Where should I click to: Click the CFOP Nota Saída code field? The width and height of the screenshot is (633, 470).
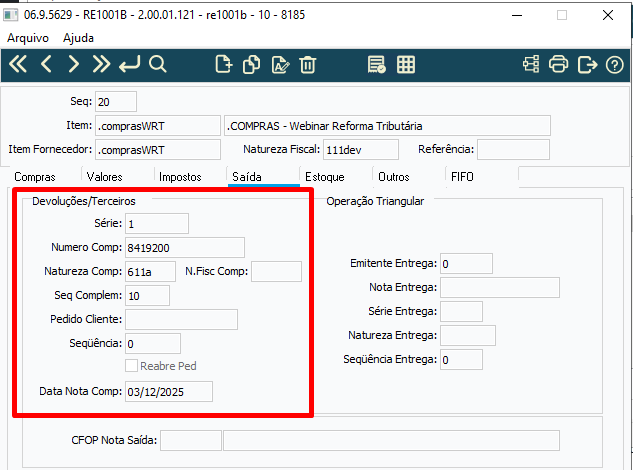[191, 440]
